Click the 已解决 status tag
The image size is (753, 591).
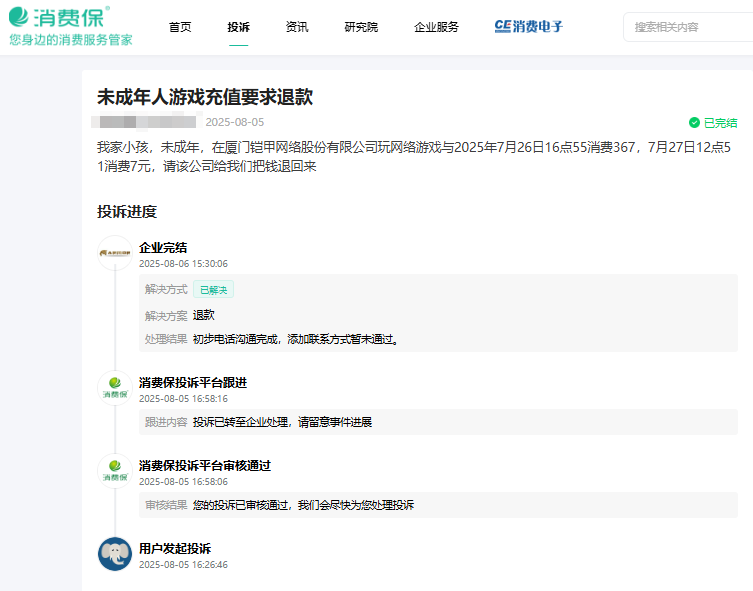click(213, 290)
